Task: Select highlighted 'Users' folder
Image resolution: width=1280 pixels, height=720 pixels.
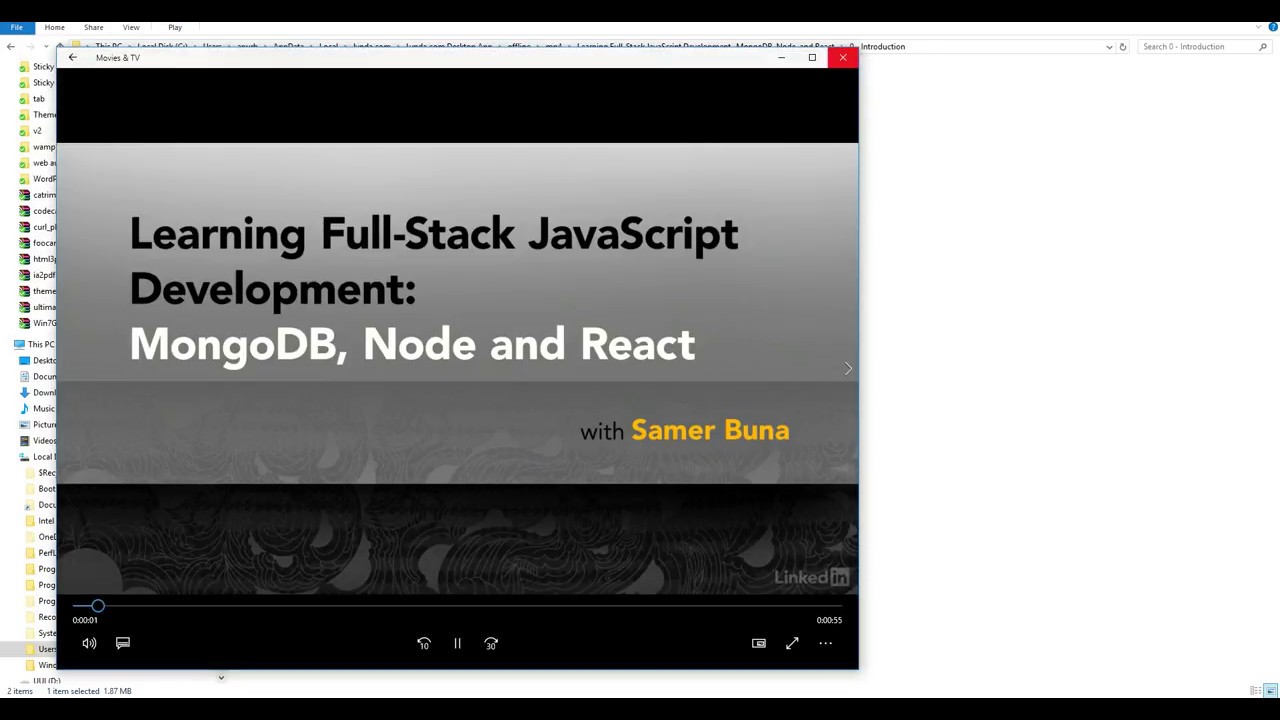Action: click(x=40, y=649)
